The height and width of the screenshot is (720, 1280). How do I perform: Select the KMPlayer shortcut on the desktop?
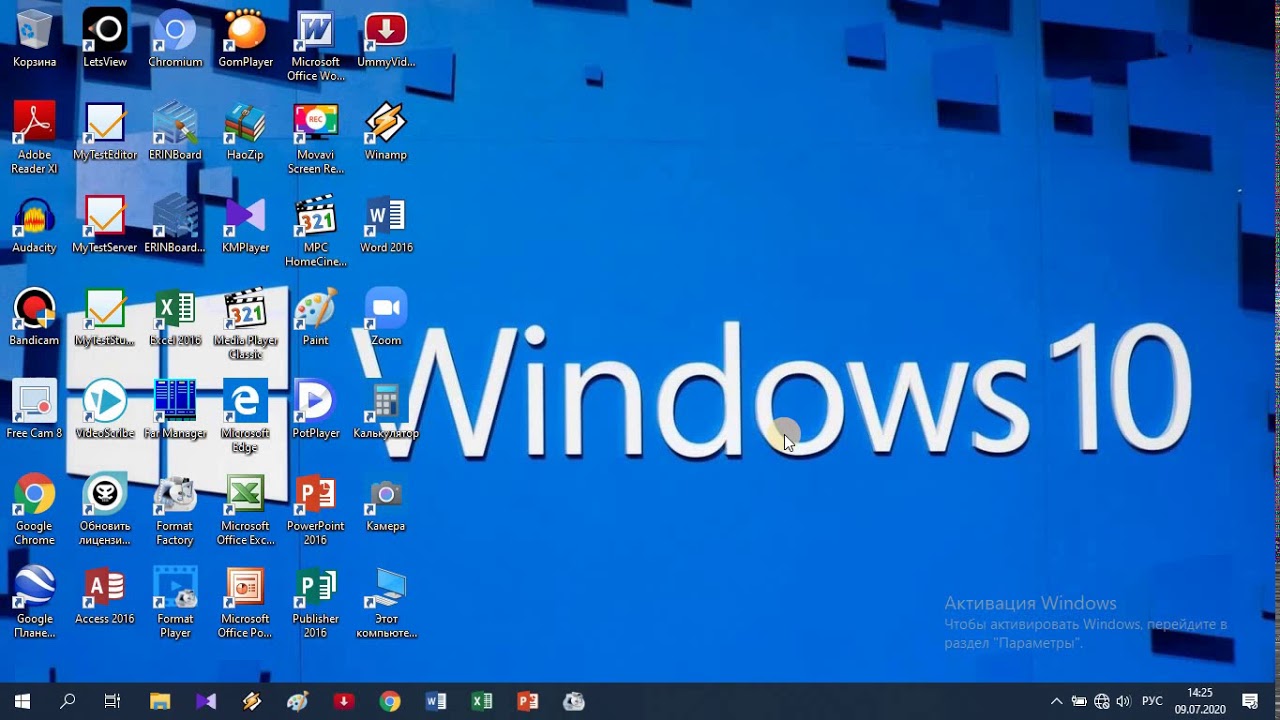245,224
